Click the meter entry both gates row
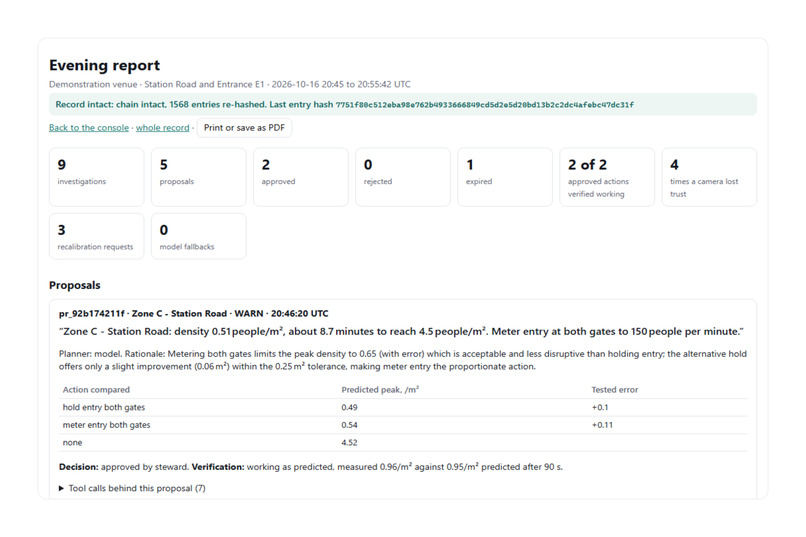The height and width of the screenshot is (537, 806). tap(403, 425)
